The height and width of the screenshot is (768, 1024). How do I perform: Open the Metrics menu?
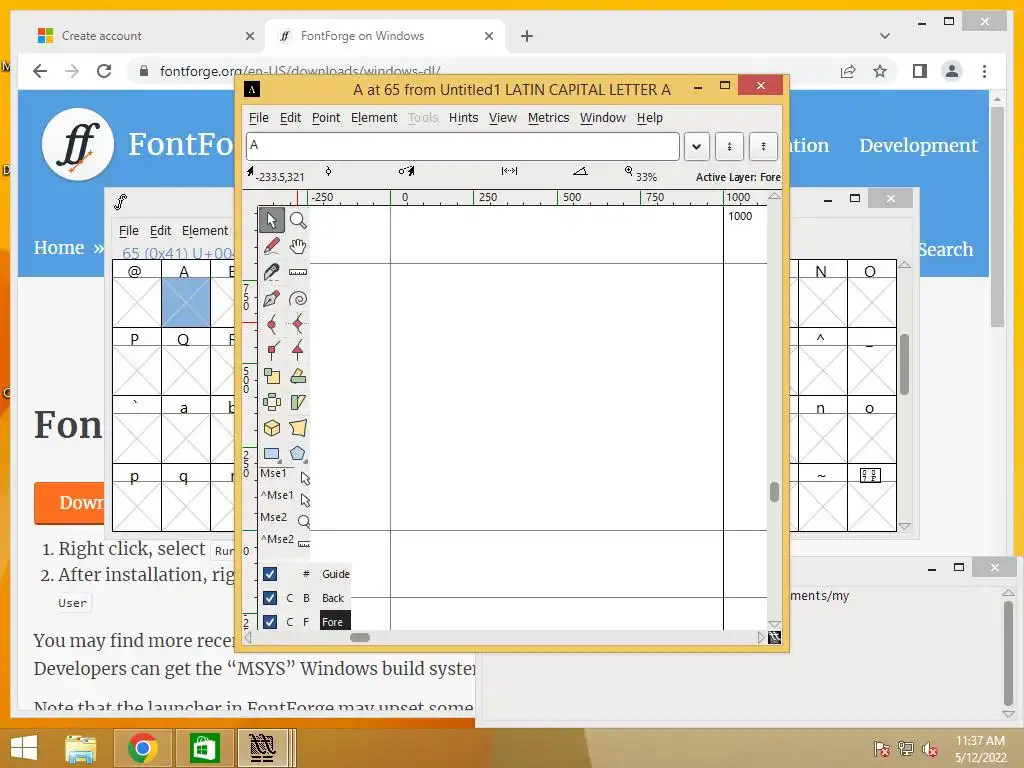tap(549, 118)
